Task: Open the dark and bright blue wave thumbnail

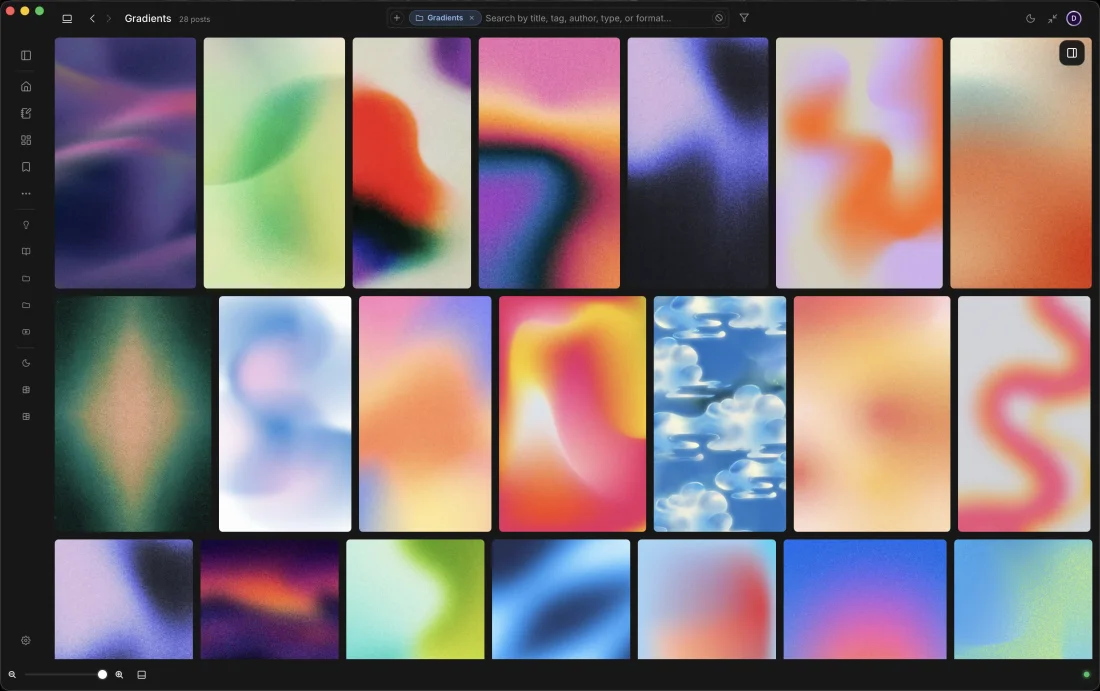Action: 561,599
